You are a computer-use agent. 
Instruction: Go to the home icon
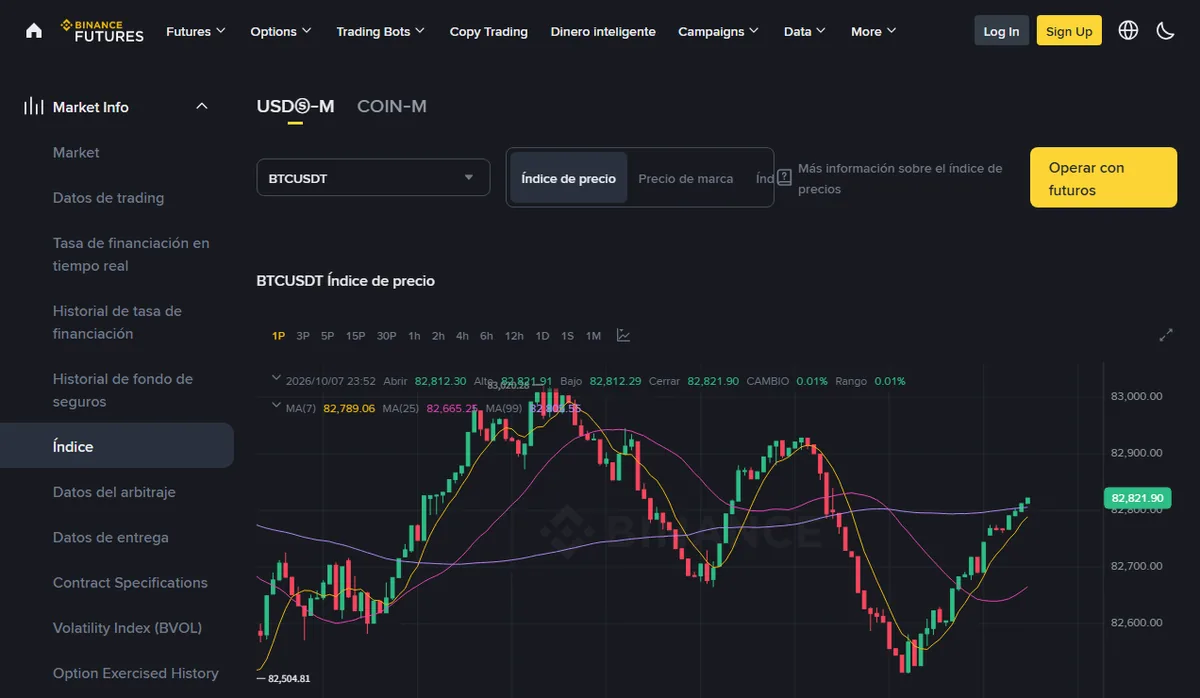click(x=34, y=30)
